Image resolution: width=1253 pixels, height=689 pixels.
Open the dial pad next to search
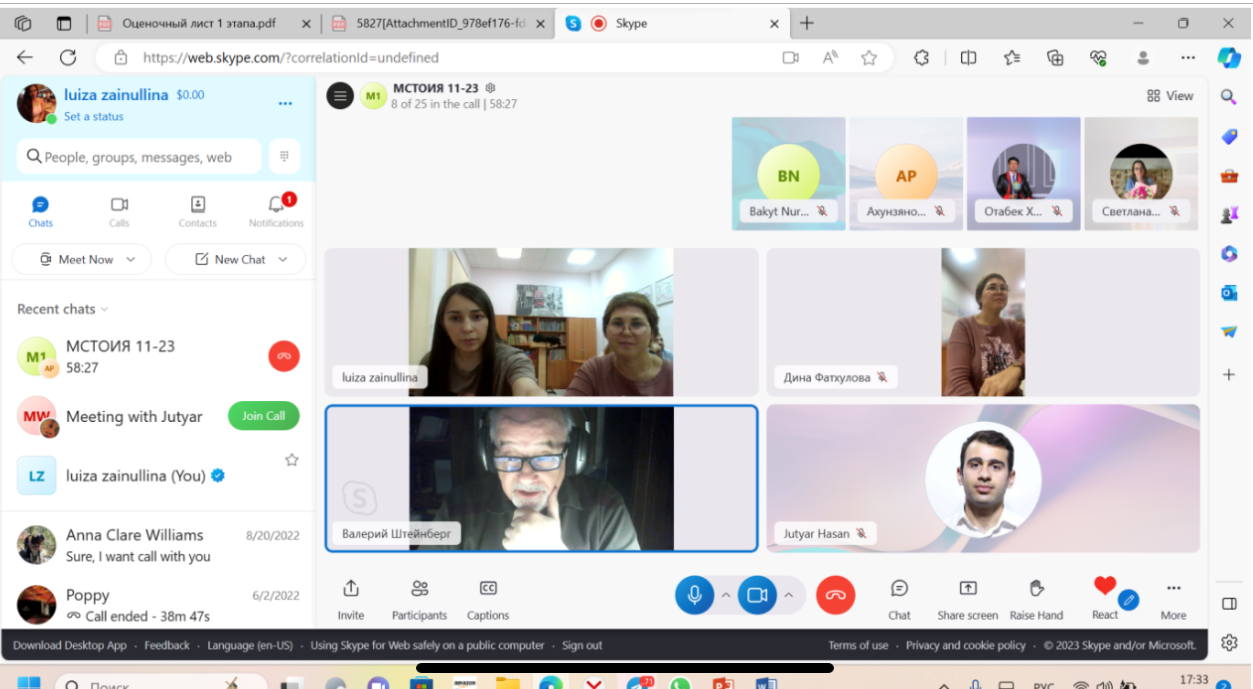pyautogui.click(x=284, y=156)
